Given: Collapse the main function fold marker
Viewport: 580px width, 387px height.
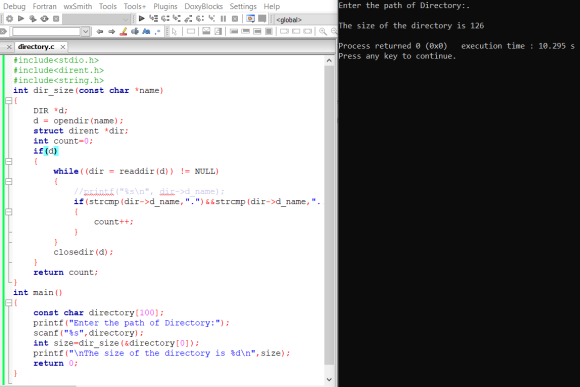Looking at the screenshot, I should (x=9, y=303).
